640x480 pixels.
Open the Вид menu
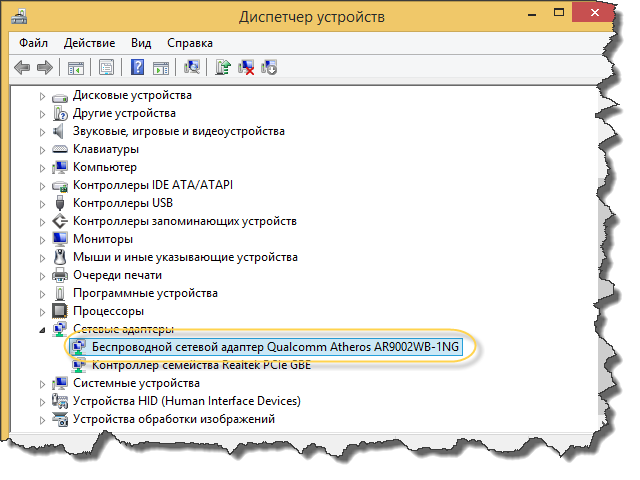click(x=141, y=43)
